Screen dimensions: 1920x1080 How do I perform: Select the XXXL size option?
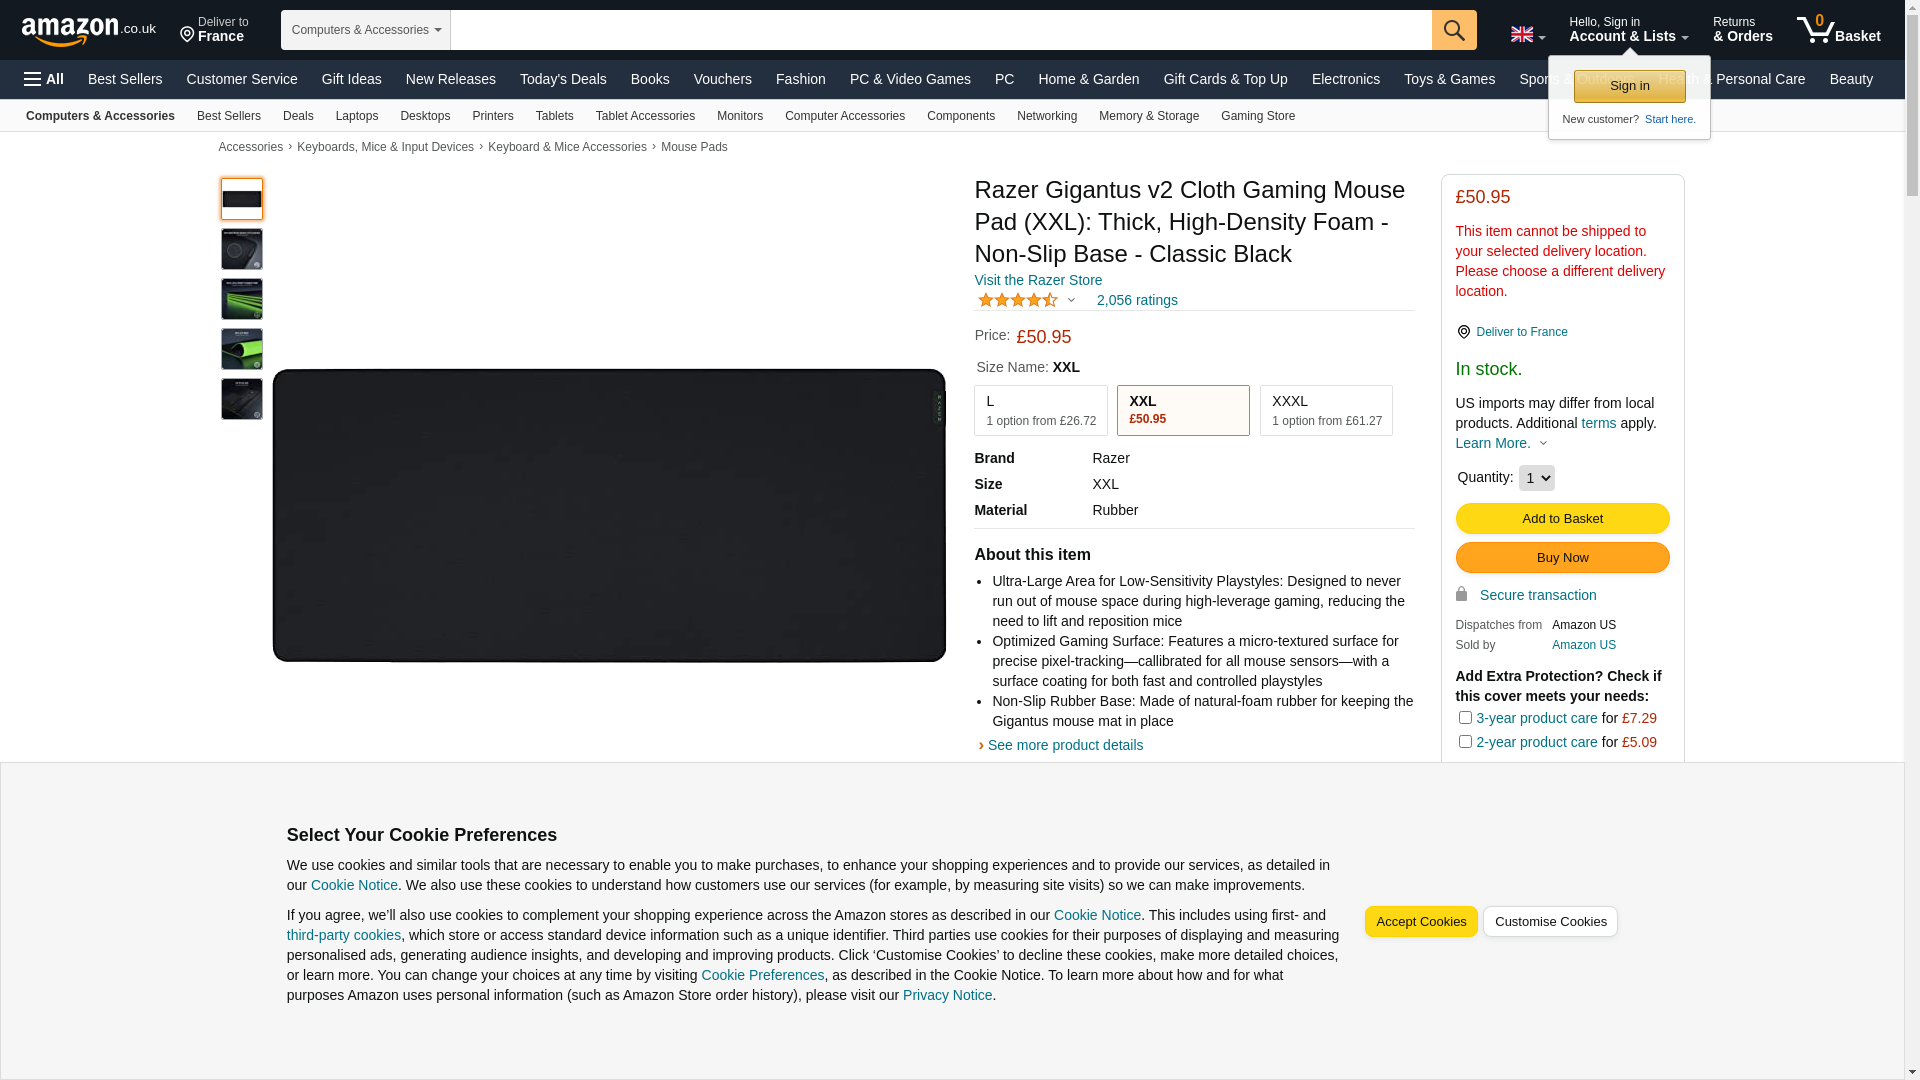1326,410
